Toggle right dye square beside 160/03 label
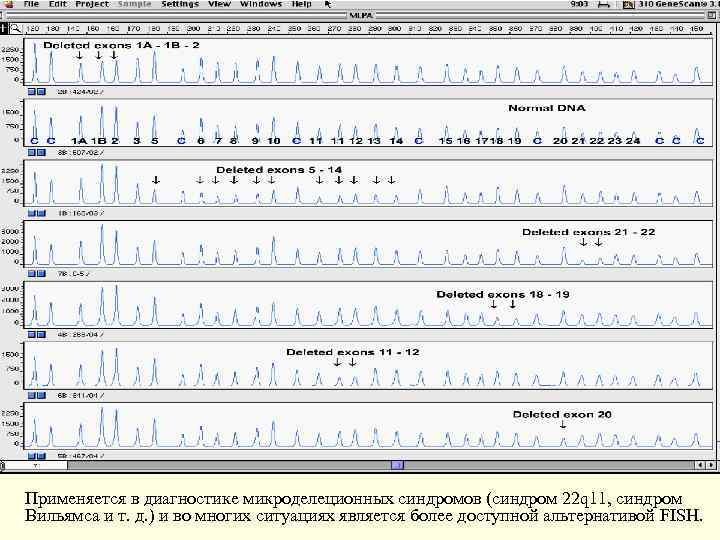This screenshot has width=720, height=540. (x=41, y=213)
